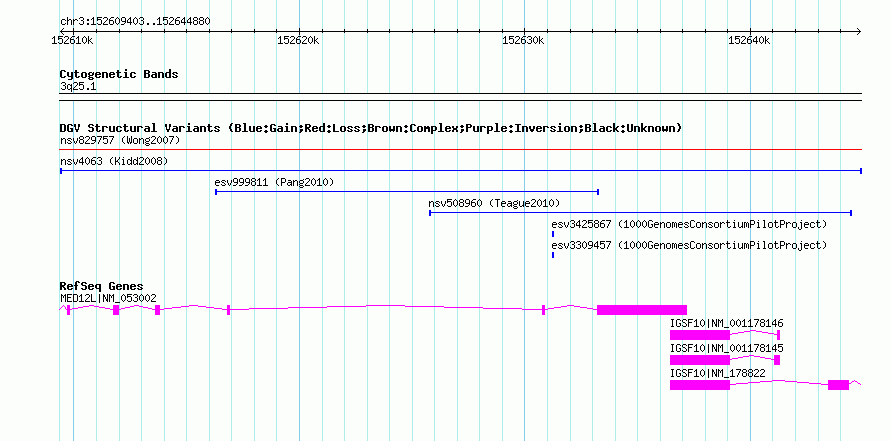Click the IGSF10 NM_001178146 large exon block
This screenshot has width=890, height=441.
700,335
